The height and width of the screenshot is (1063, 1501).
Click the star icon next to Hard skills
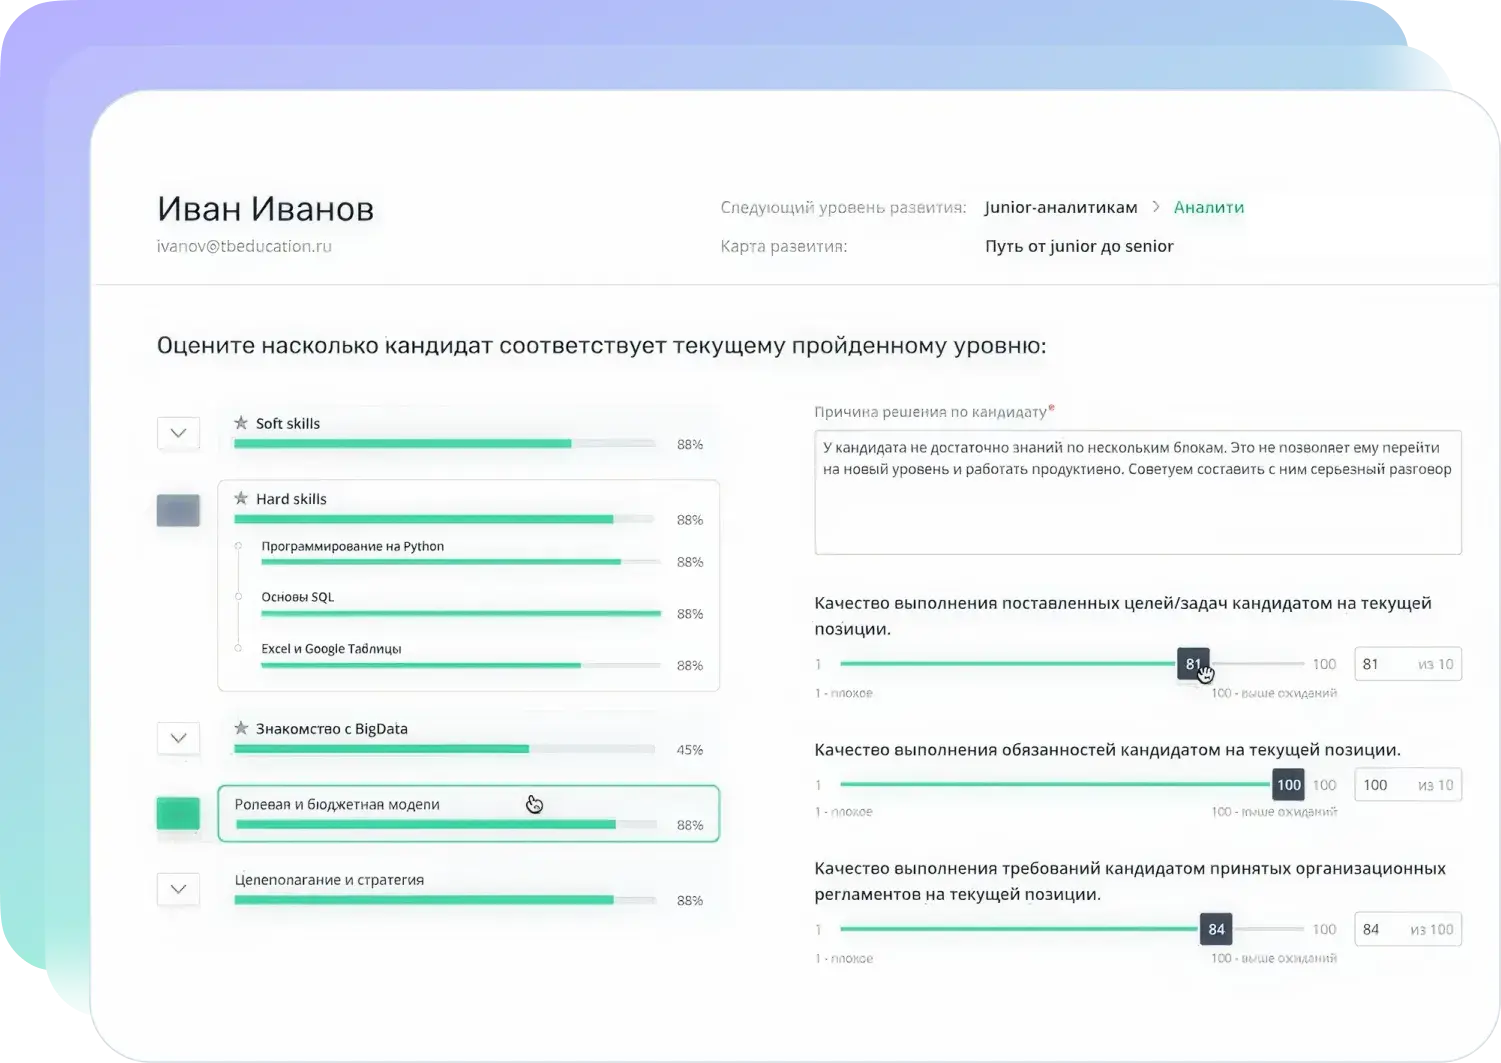pos(241,498)
